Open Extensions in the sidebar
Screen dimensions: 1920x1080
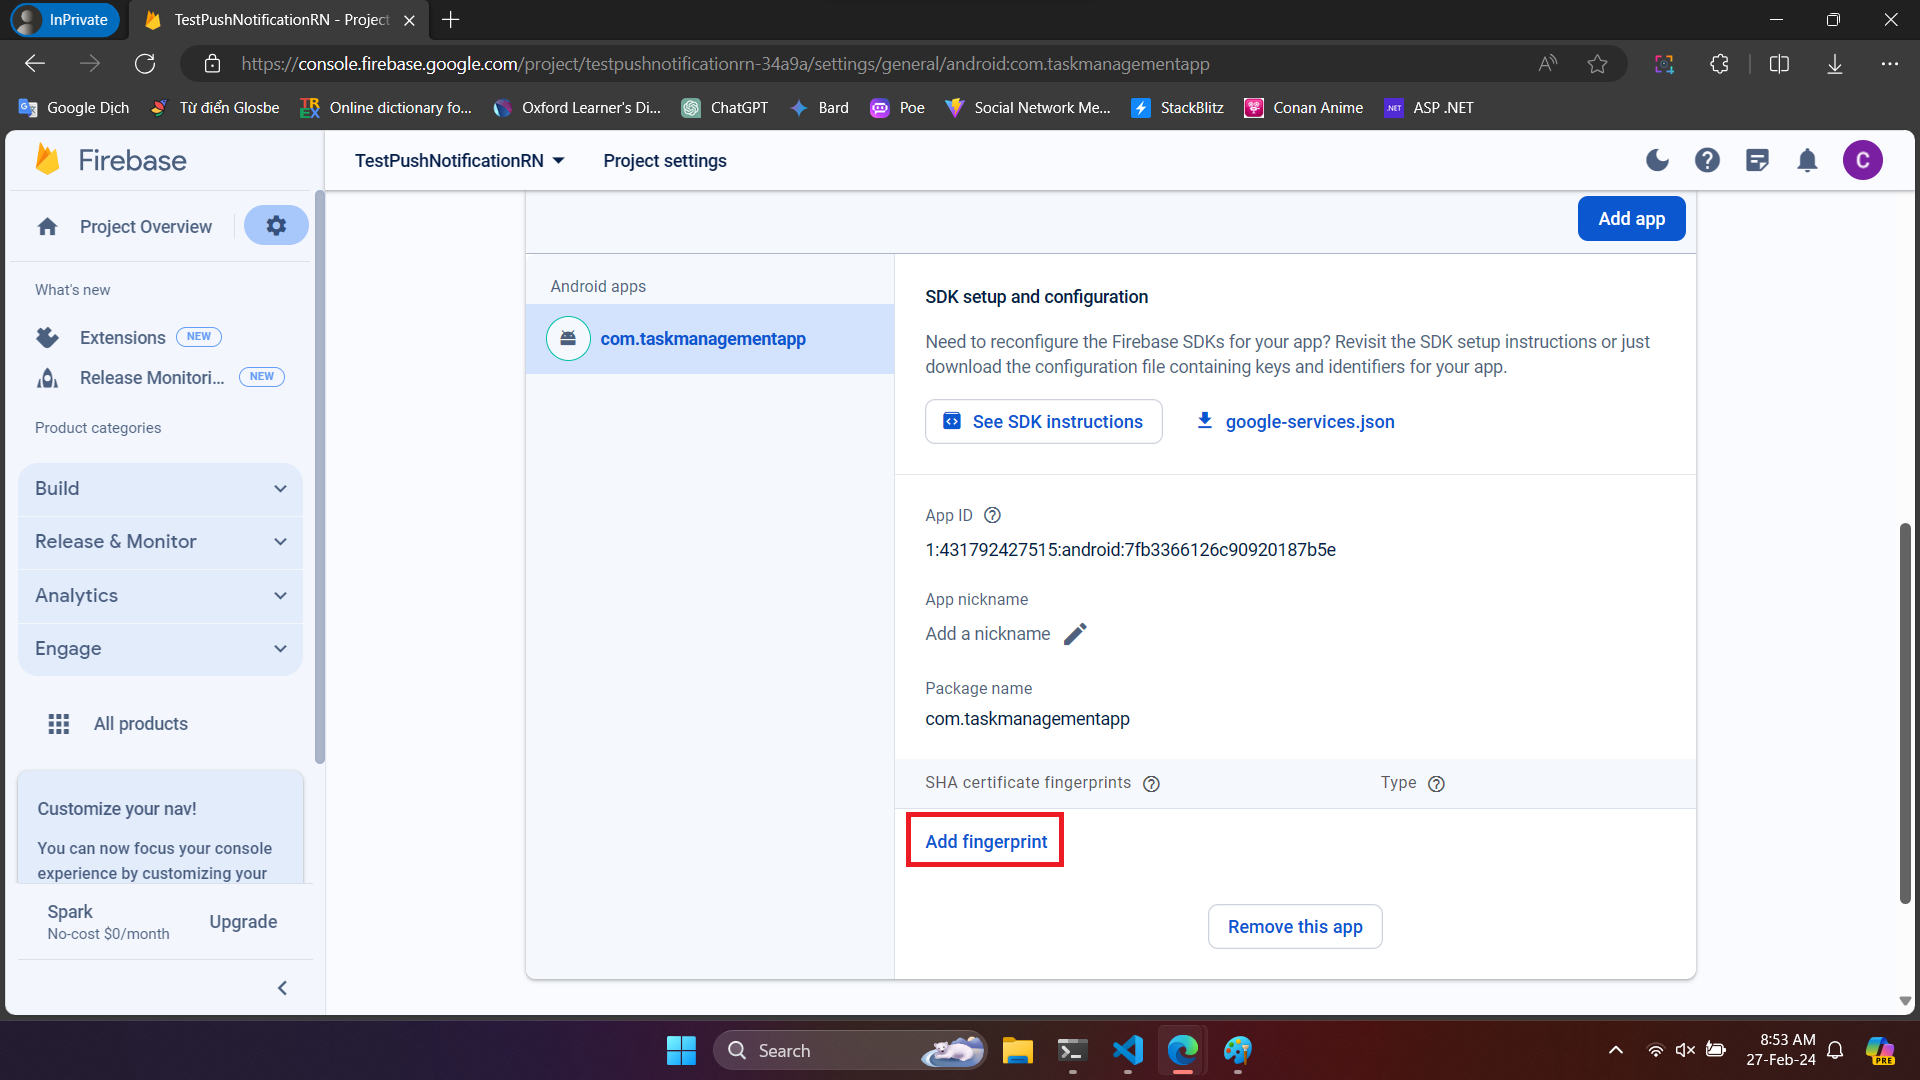[123, 338]
